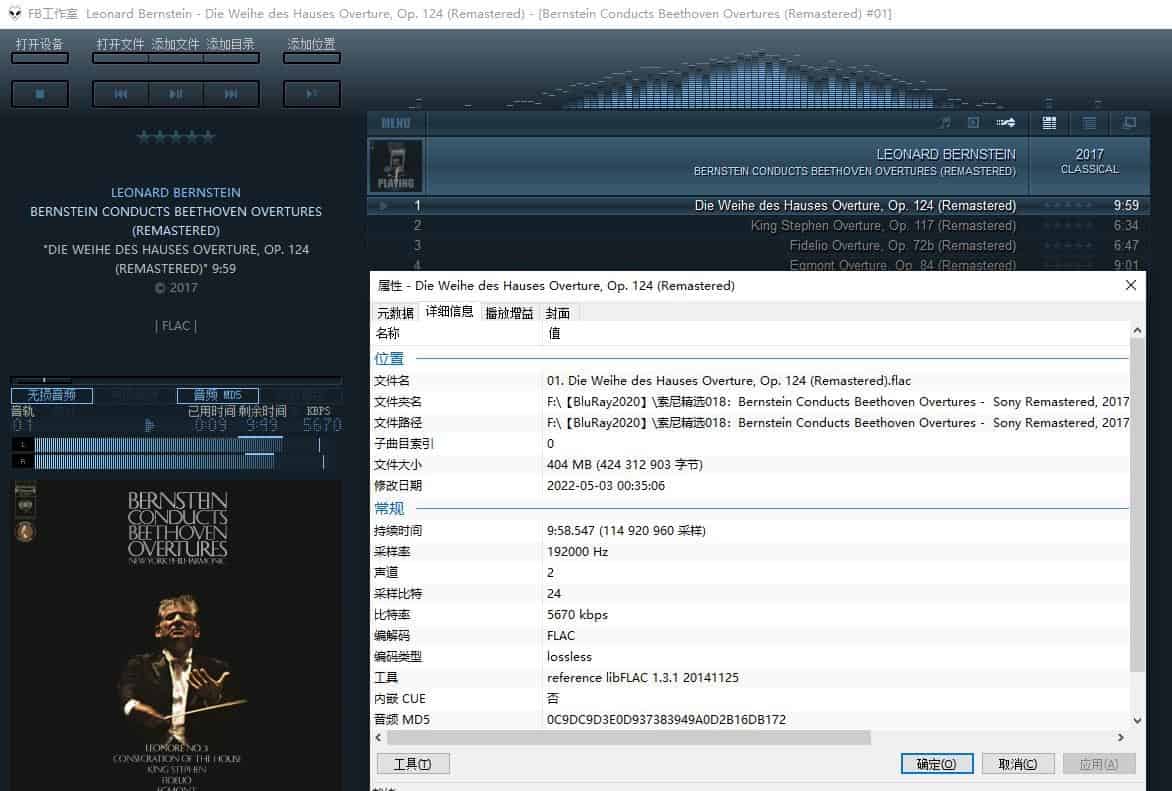Click the left arrow of the horizontal scrollbar
Image resolution: width=1172 pixels, height=791 pixels.
(378, 737)
